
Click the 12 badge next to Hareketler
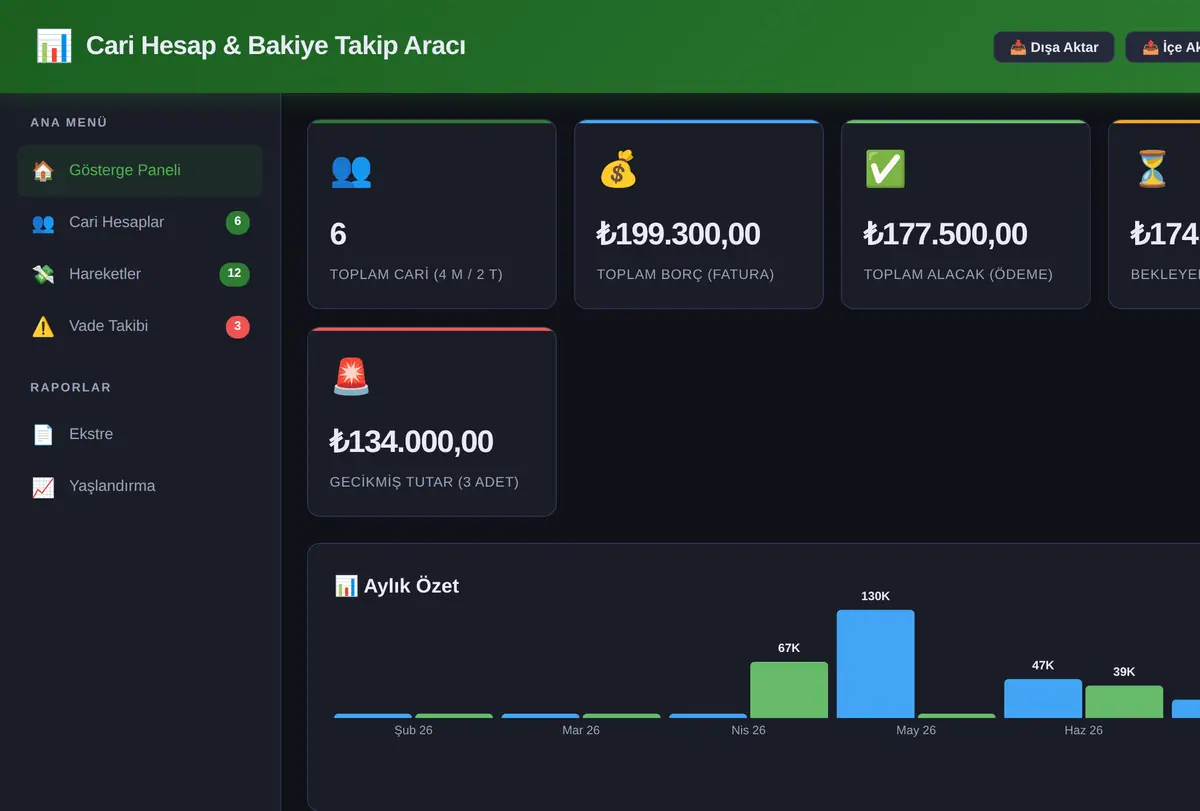tap(234, 274)
